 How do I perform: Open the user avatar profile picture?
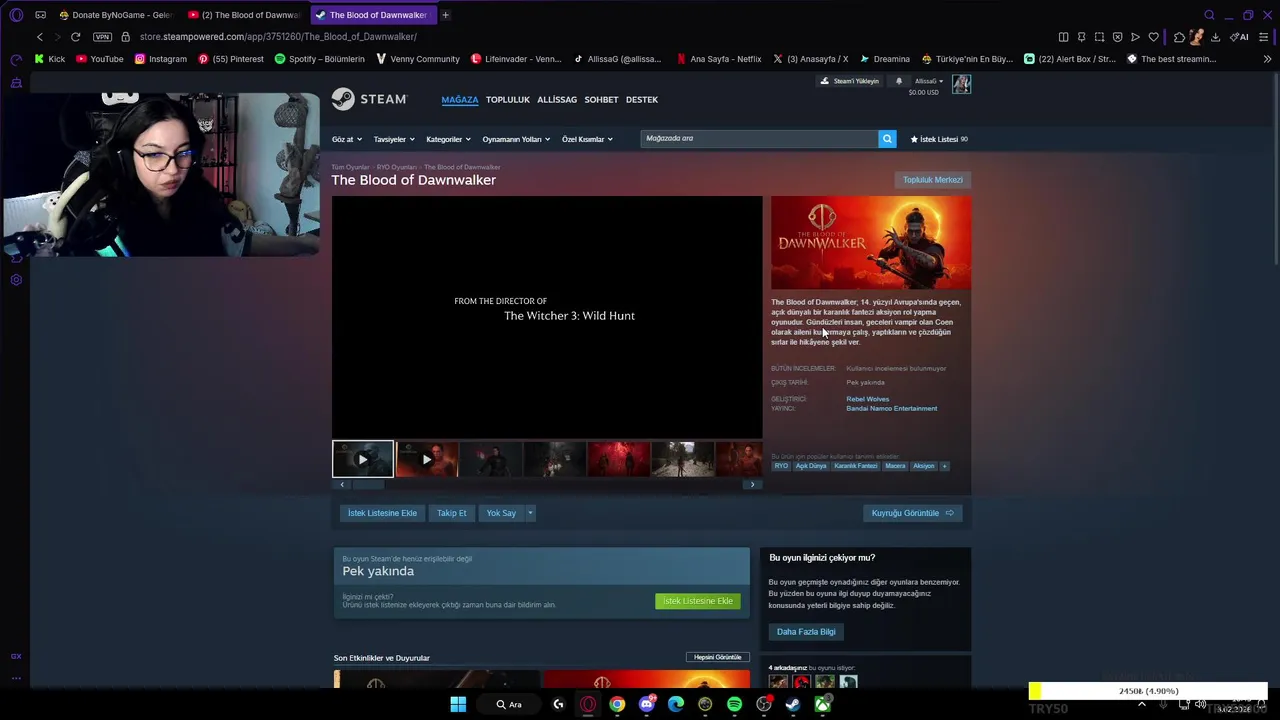click(961, 85)
